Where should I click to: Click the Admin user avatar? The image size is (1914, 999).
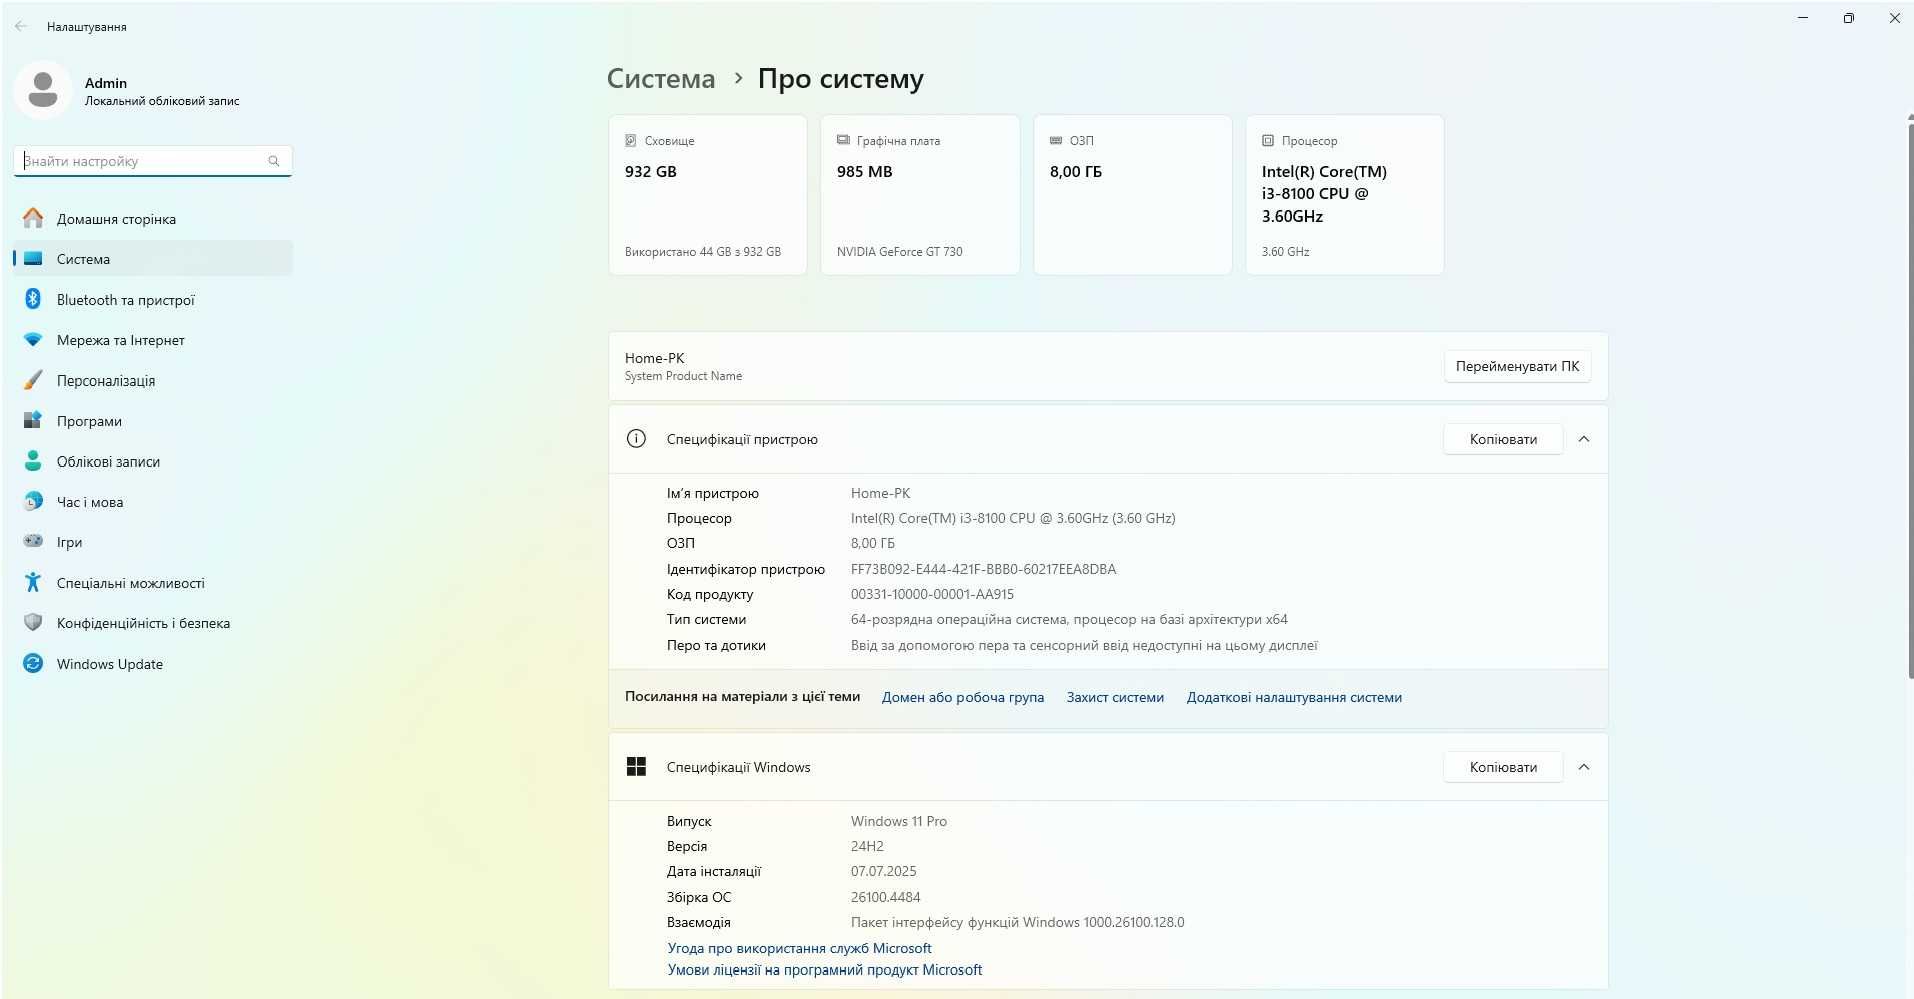coord(43,90)
